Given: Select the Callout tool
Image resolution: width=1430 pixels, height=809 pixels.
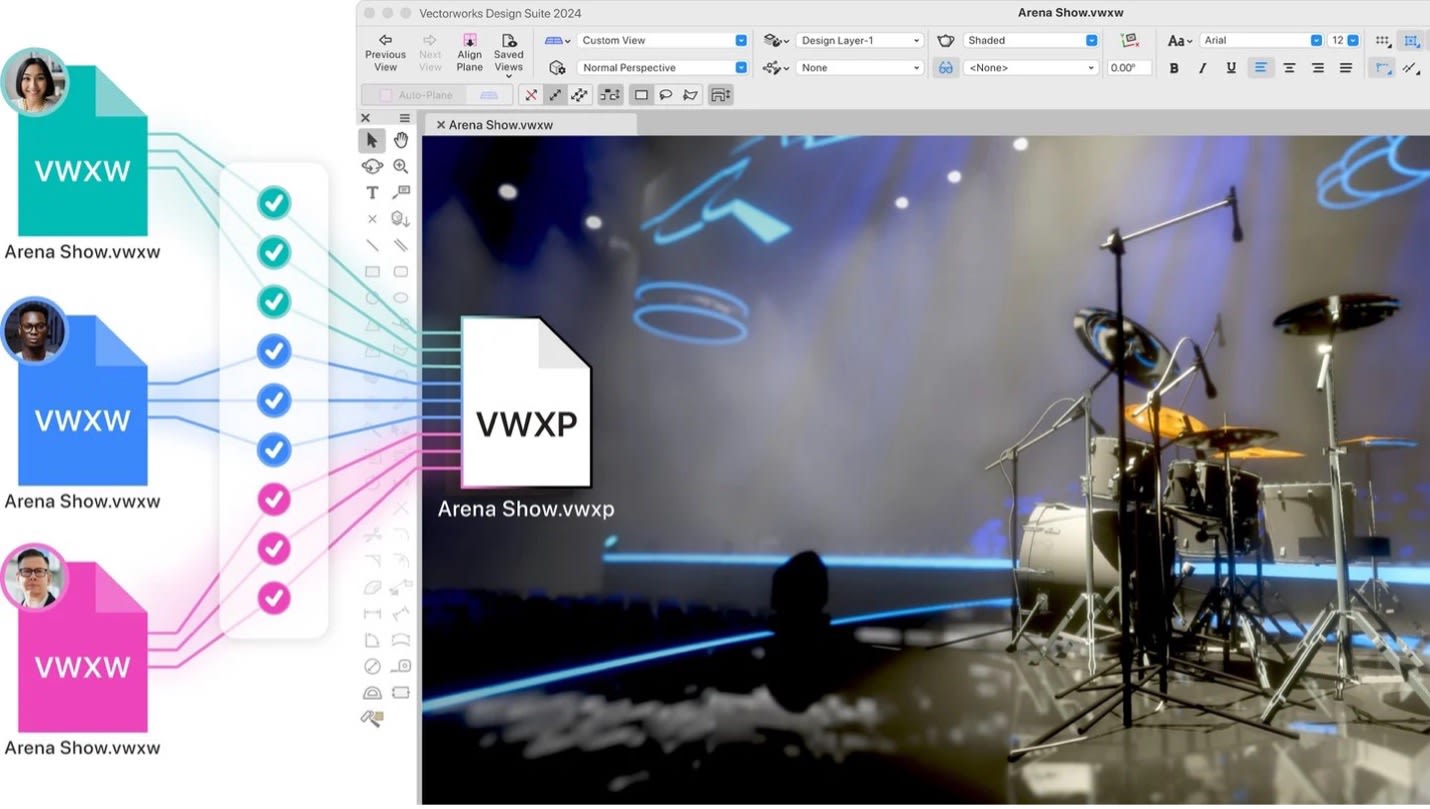Looking at the screenshot, I should tap(400, 192).
